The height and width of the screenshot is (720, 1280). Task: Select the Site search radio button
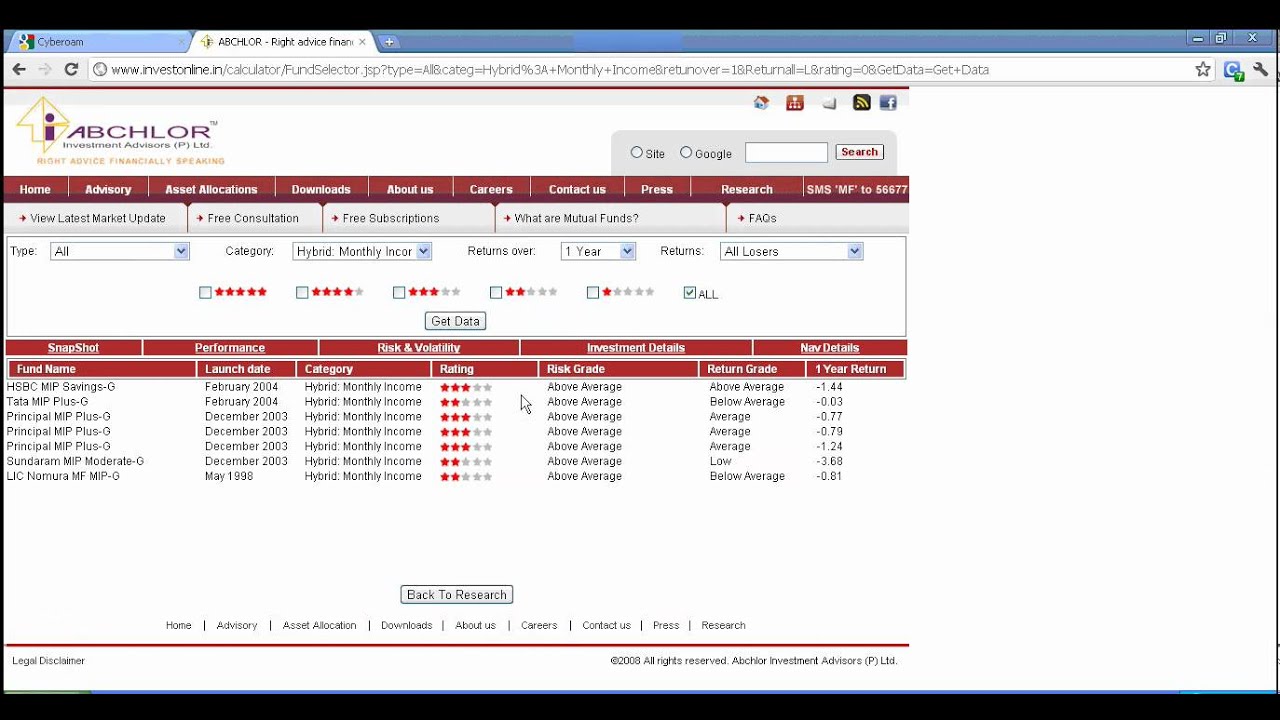pos(637,152)
